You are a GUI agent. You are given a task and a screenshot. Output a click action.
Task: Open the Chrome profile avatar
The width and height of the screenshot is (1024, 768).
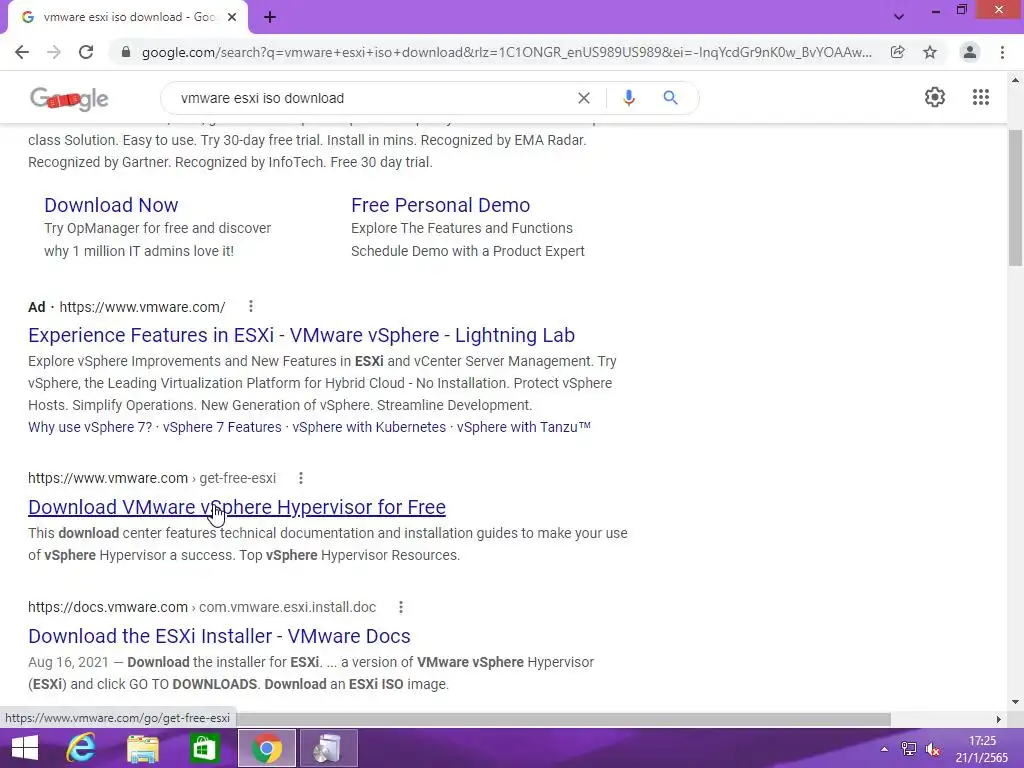[x=970, y=52]
